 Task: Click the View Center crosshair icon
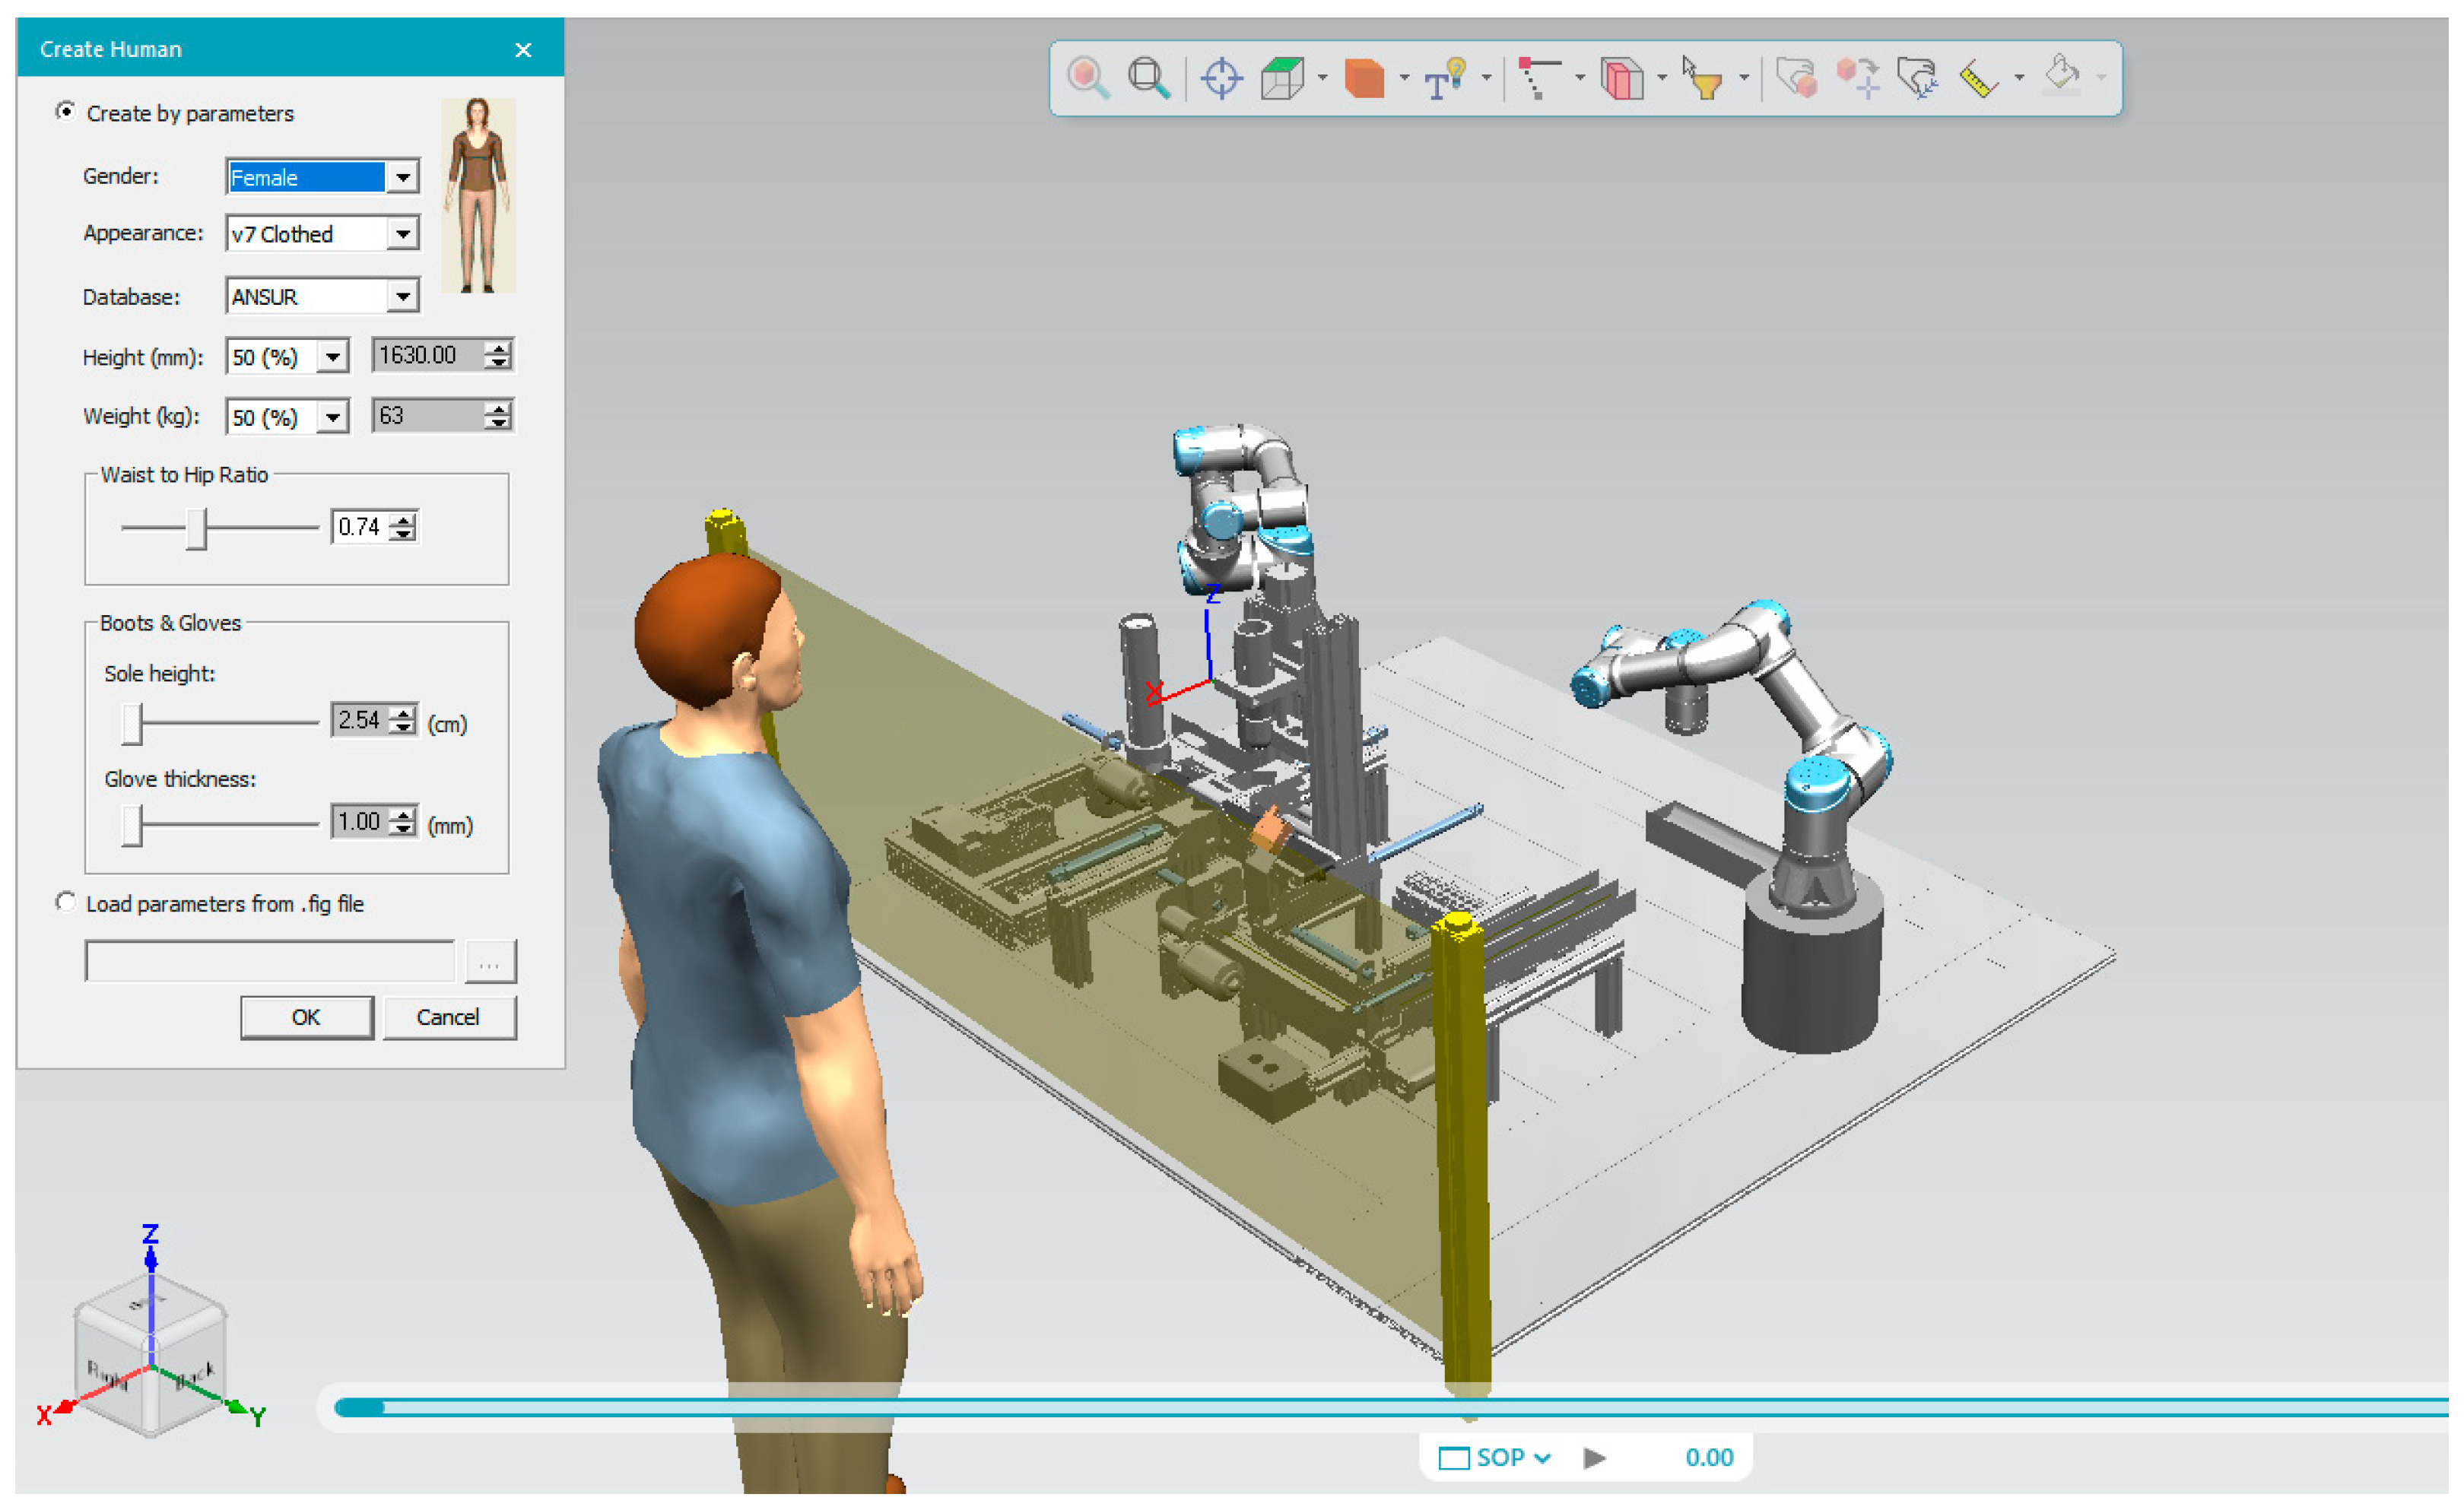click(x=1221, y=78)
